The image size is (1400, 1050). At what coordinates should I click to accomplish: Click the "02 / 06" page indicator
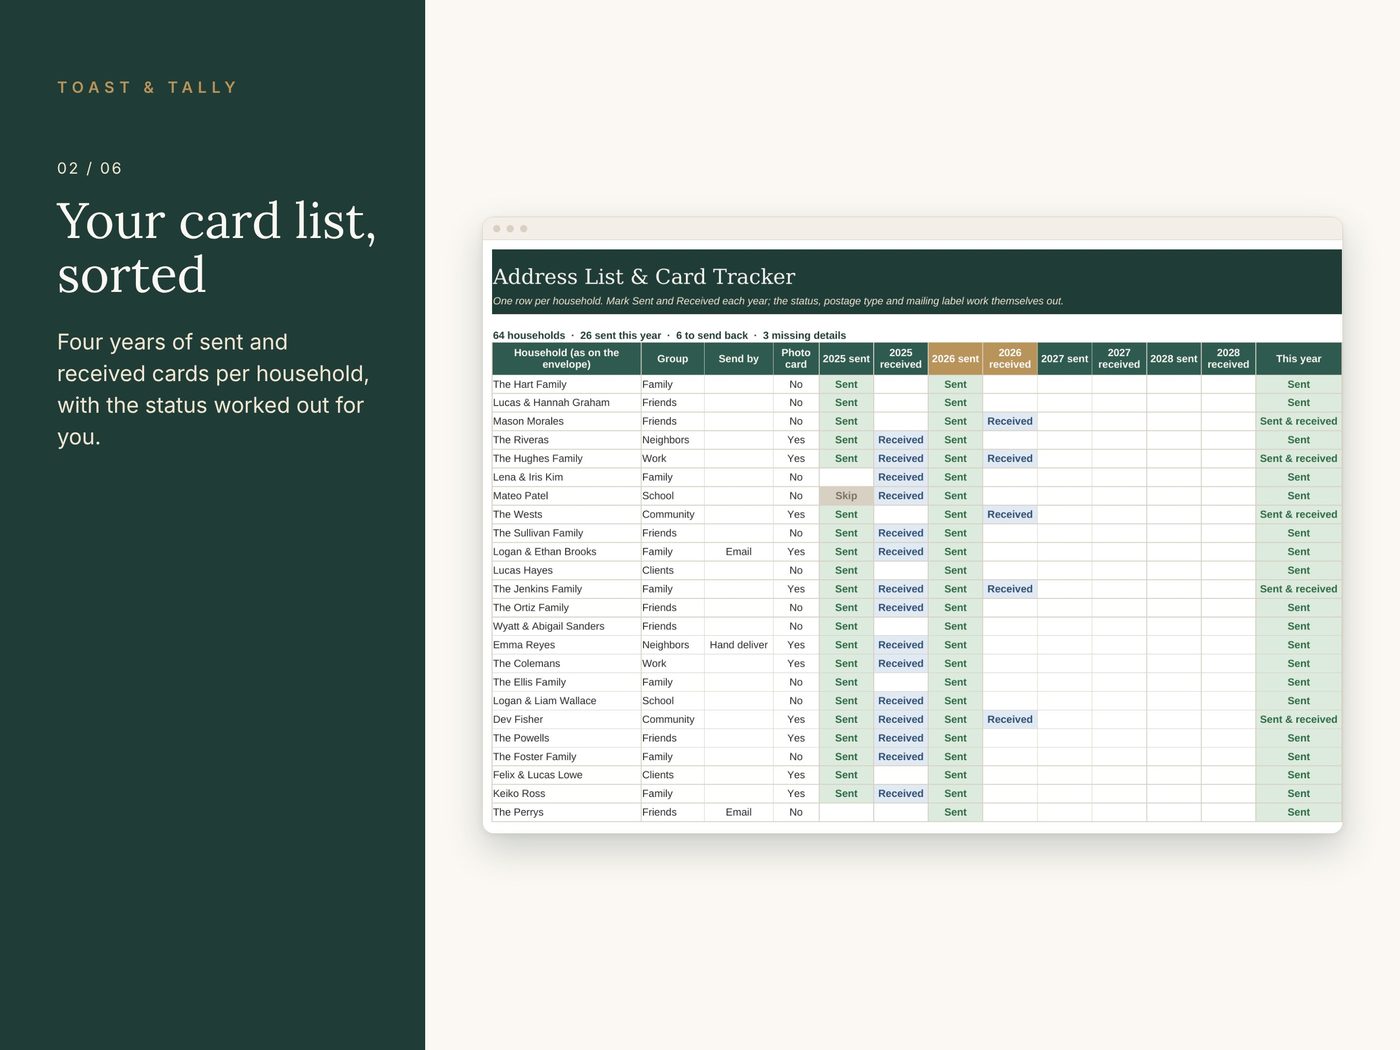point(90,168)
